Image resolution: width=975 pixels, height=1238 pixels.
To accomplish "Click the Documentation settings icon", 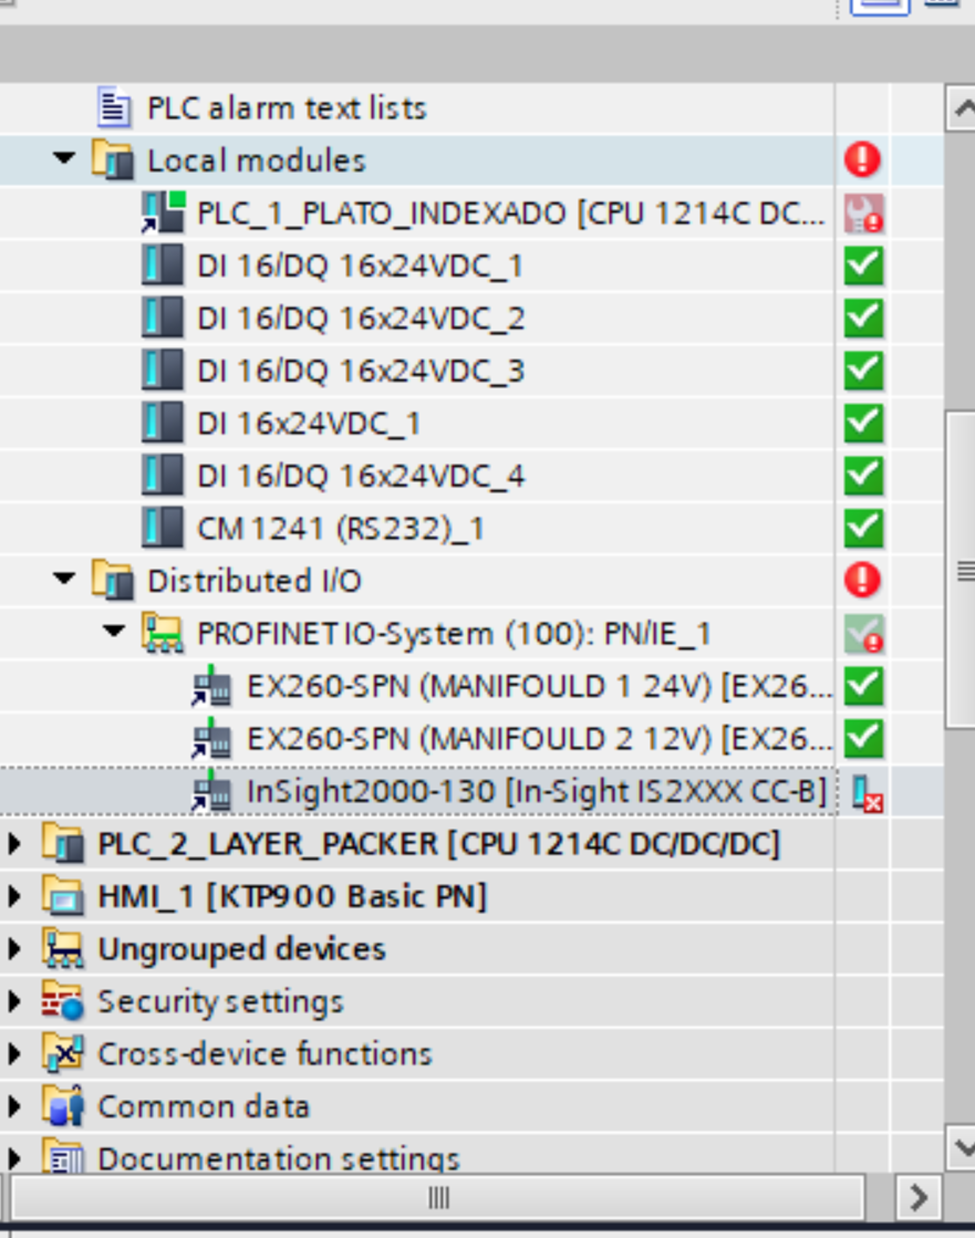I will click(x=63, y=1157).
